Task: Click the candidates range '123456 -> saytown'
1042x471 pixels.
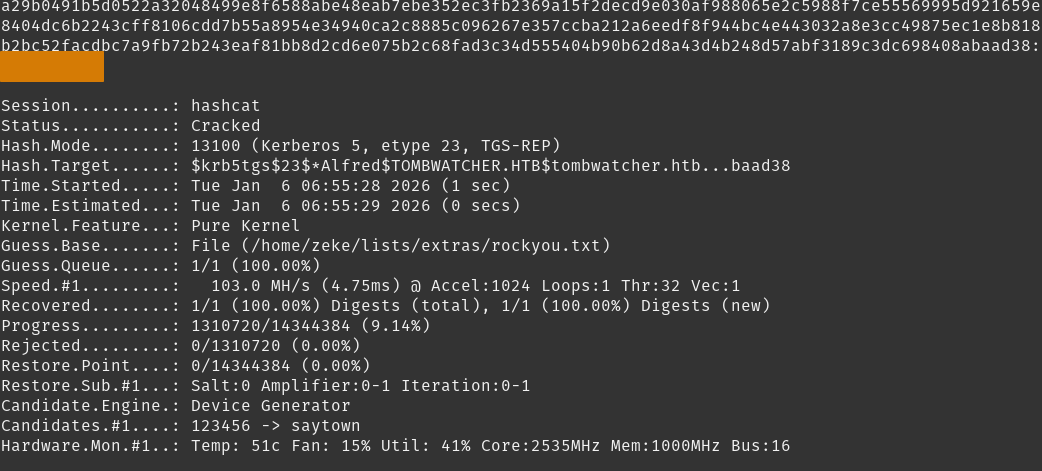Action: point(275,426)
